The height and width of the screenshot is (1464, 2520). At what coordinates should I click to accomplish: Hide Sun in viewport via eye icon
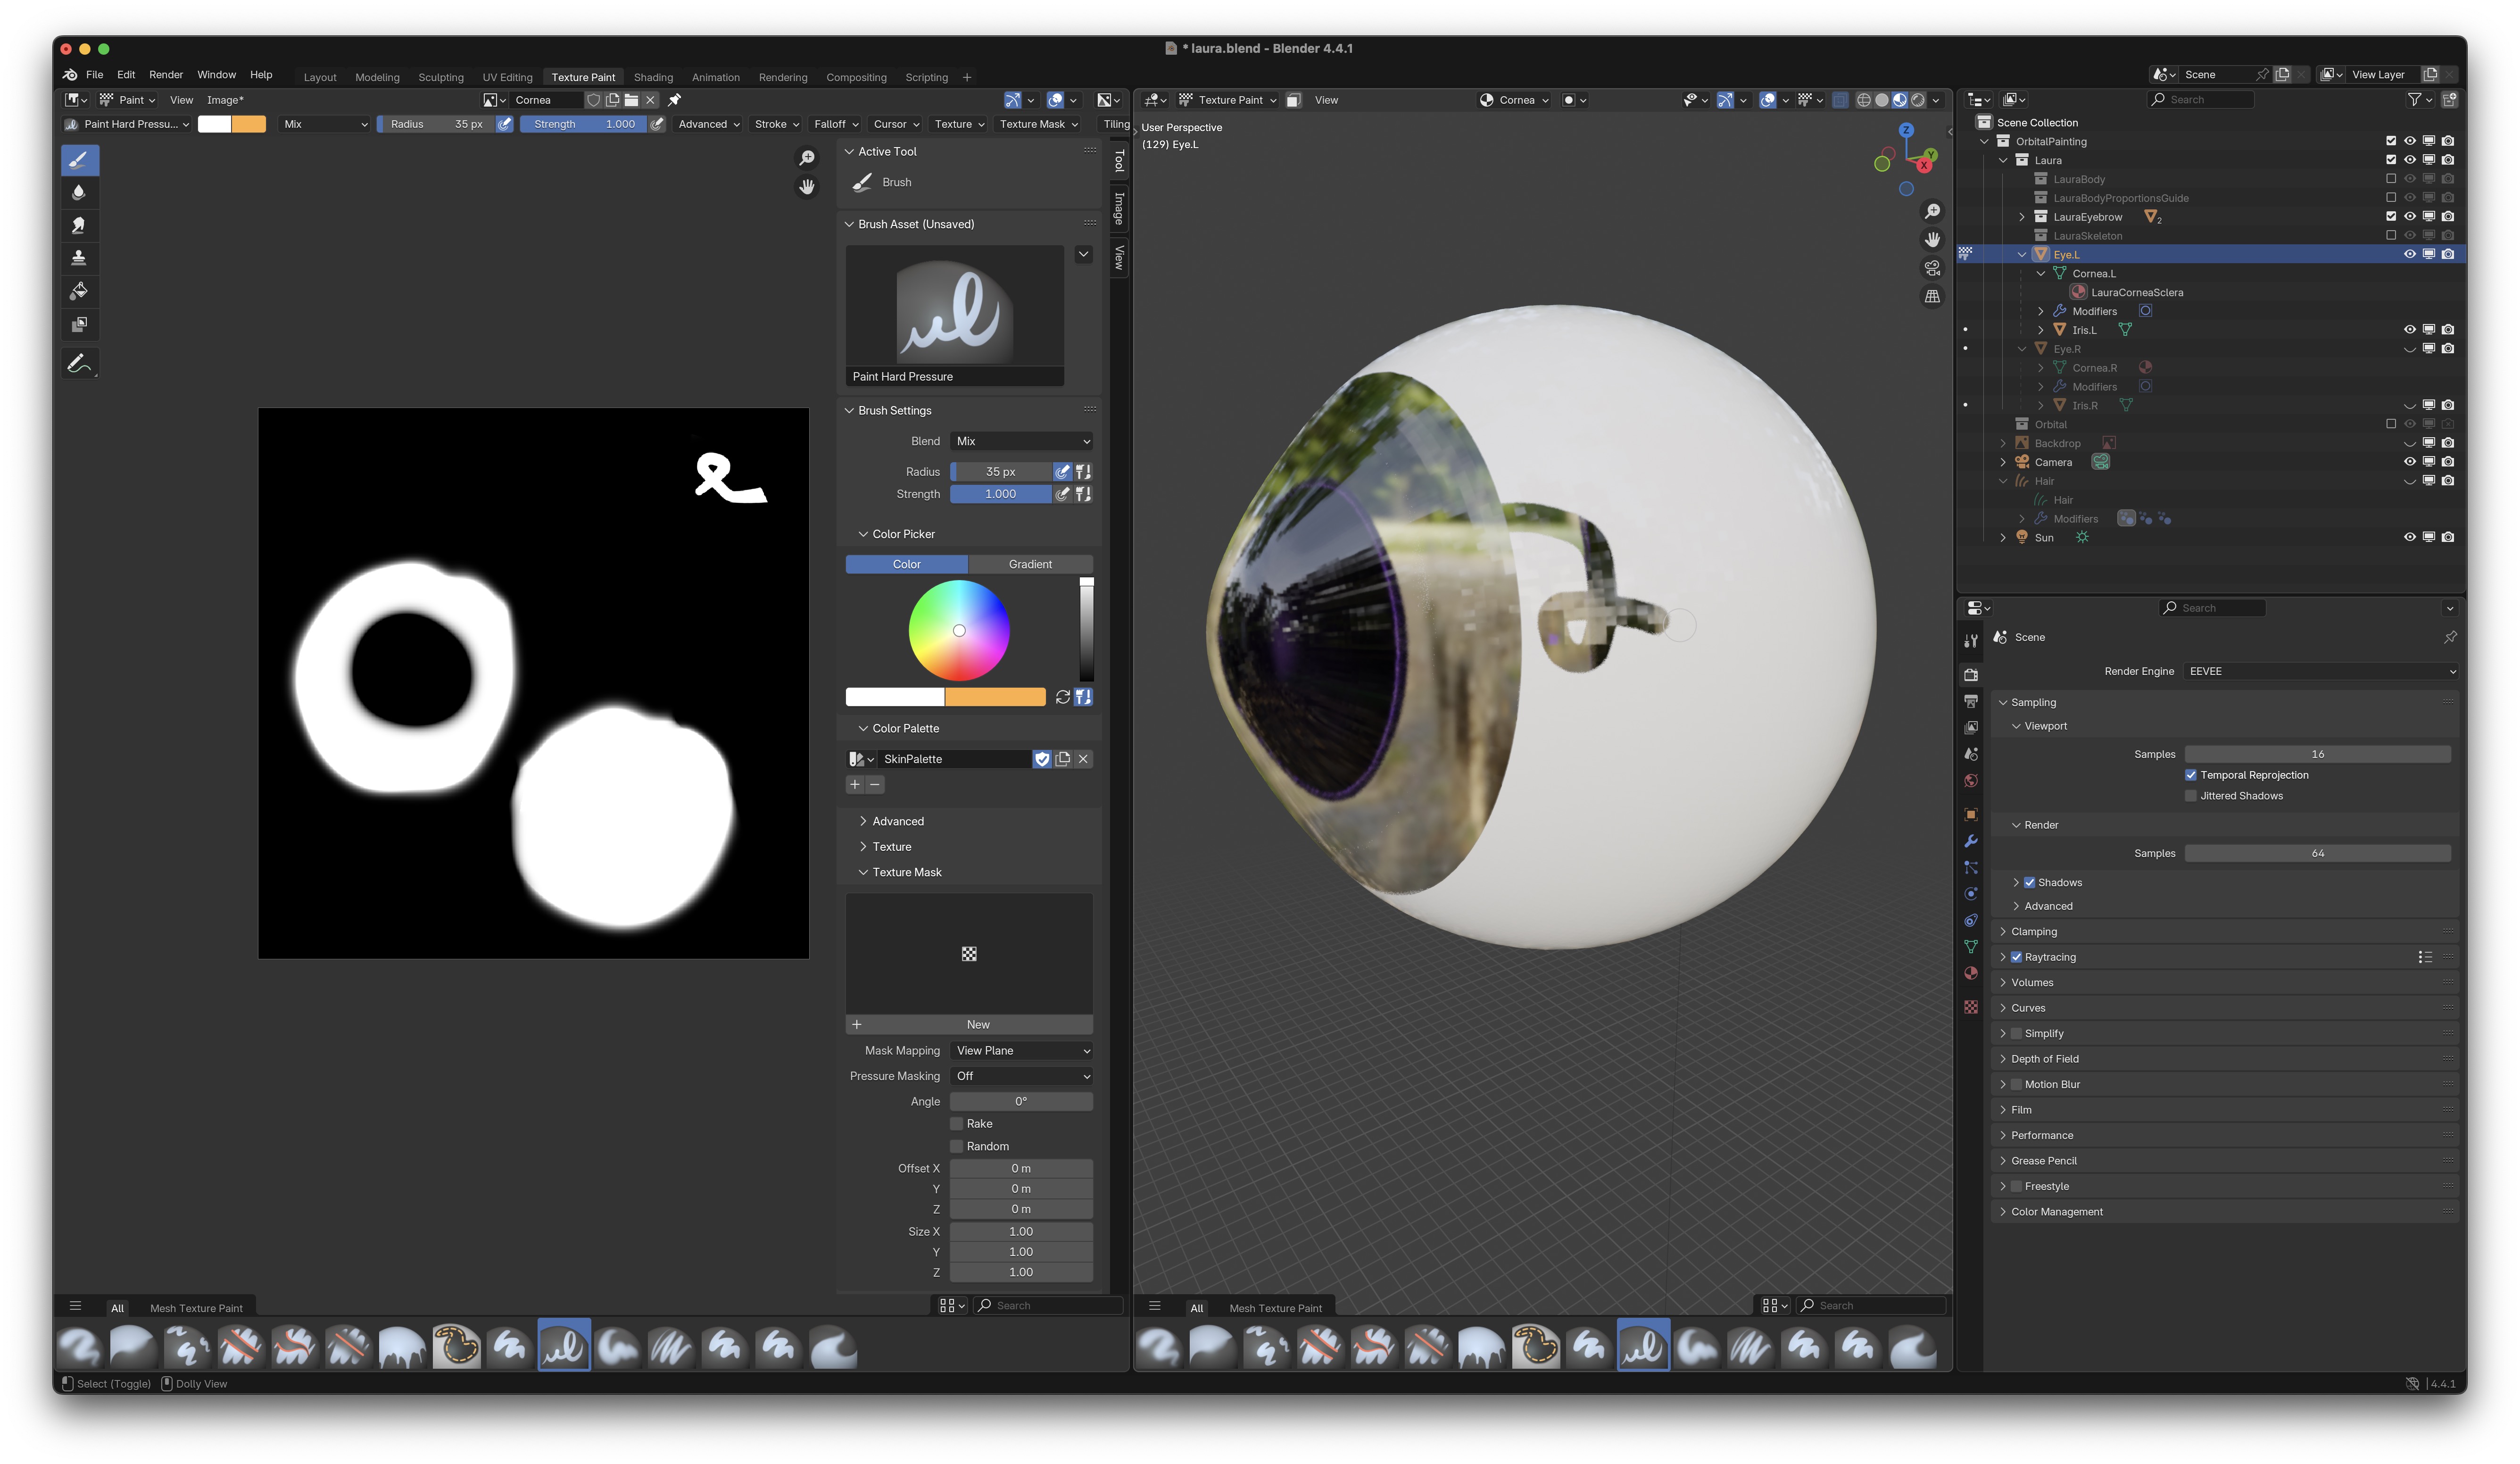tap(2409, 538)
